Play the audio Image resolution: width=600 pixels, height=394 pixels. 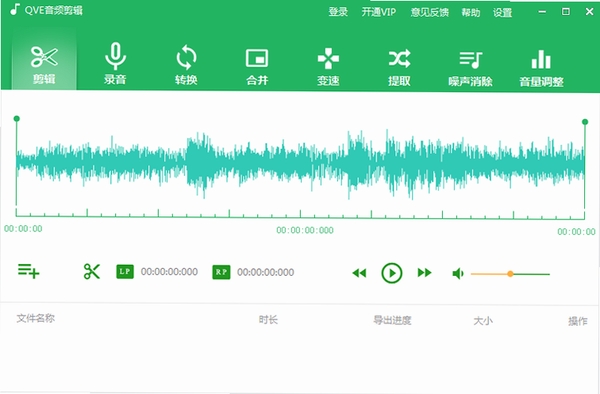point(391,273)
